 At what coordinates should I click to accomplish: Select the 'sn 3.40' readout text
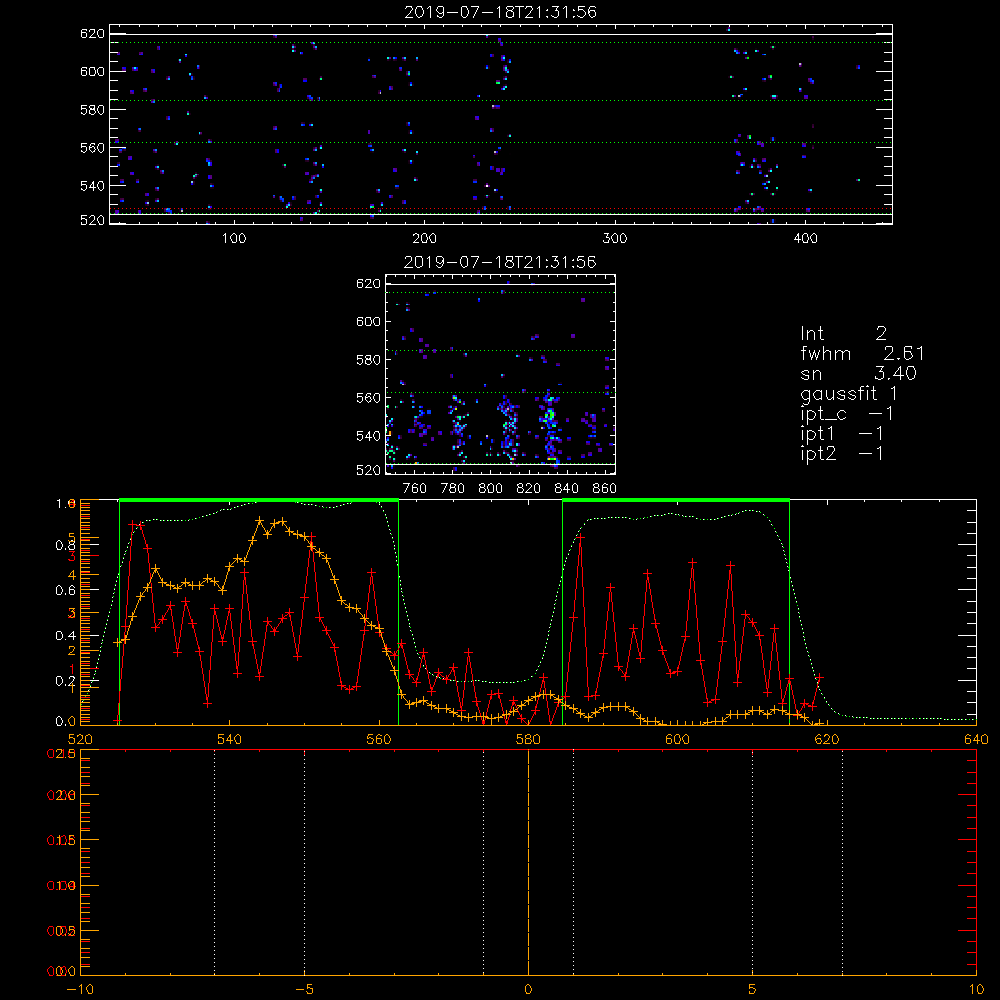point(858,373)
